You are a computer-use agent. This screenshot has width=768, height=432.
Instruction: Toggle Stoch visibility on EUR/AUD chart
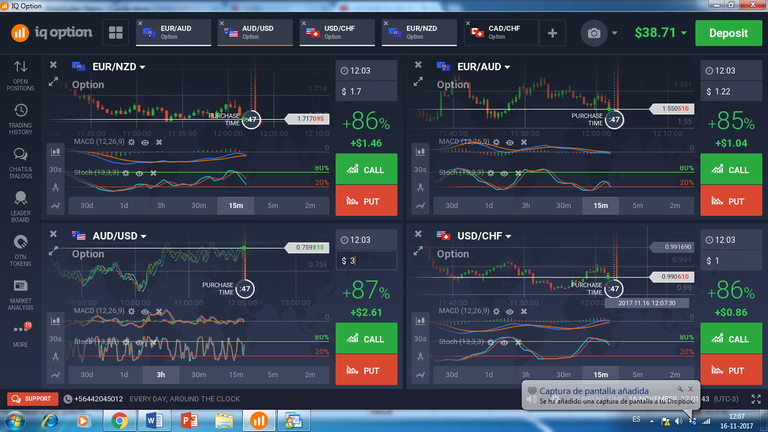coord(504,173)
